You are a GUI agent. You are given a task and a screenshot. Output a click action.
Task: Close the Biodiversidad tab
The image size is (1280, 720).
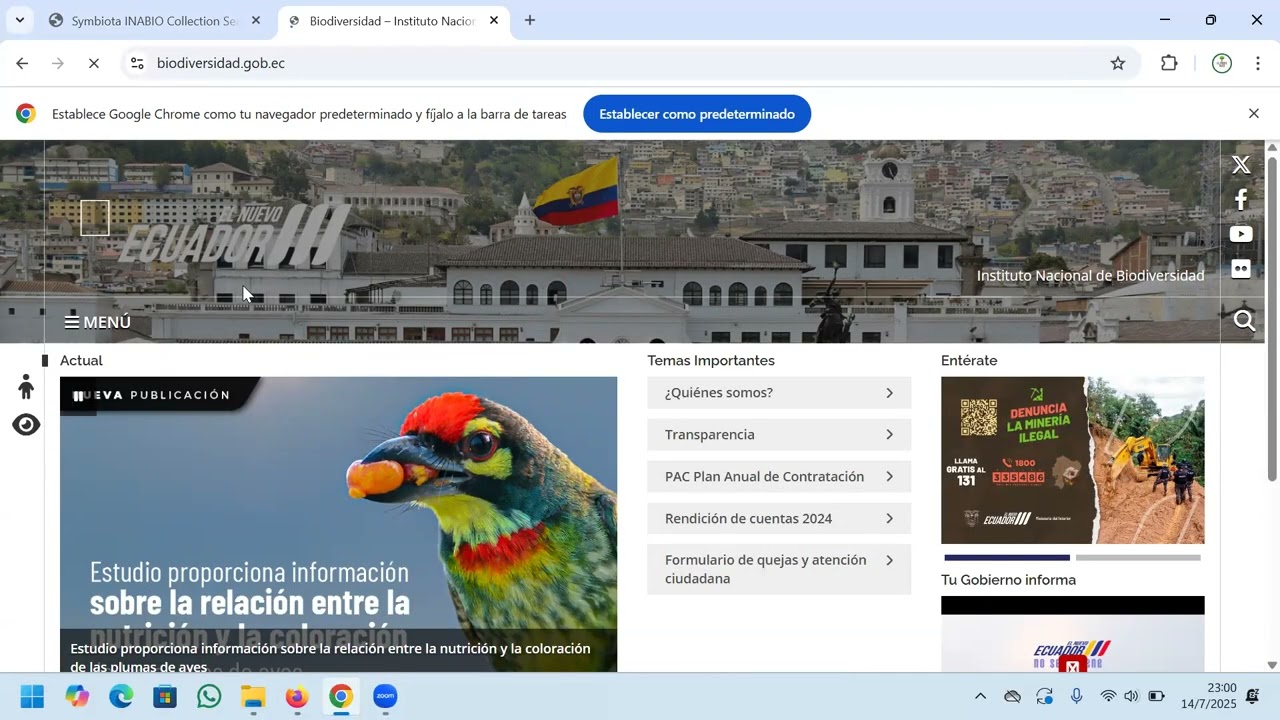click(493, 20)
